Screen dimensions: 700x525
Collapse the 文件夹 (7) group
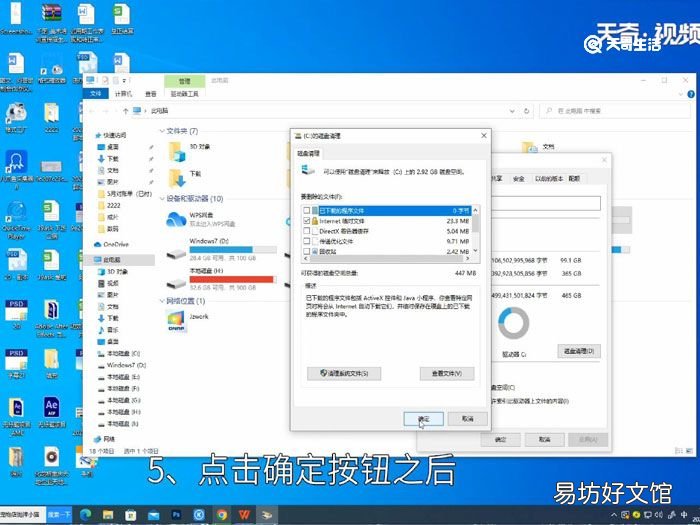tap(162, 131)
